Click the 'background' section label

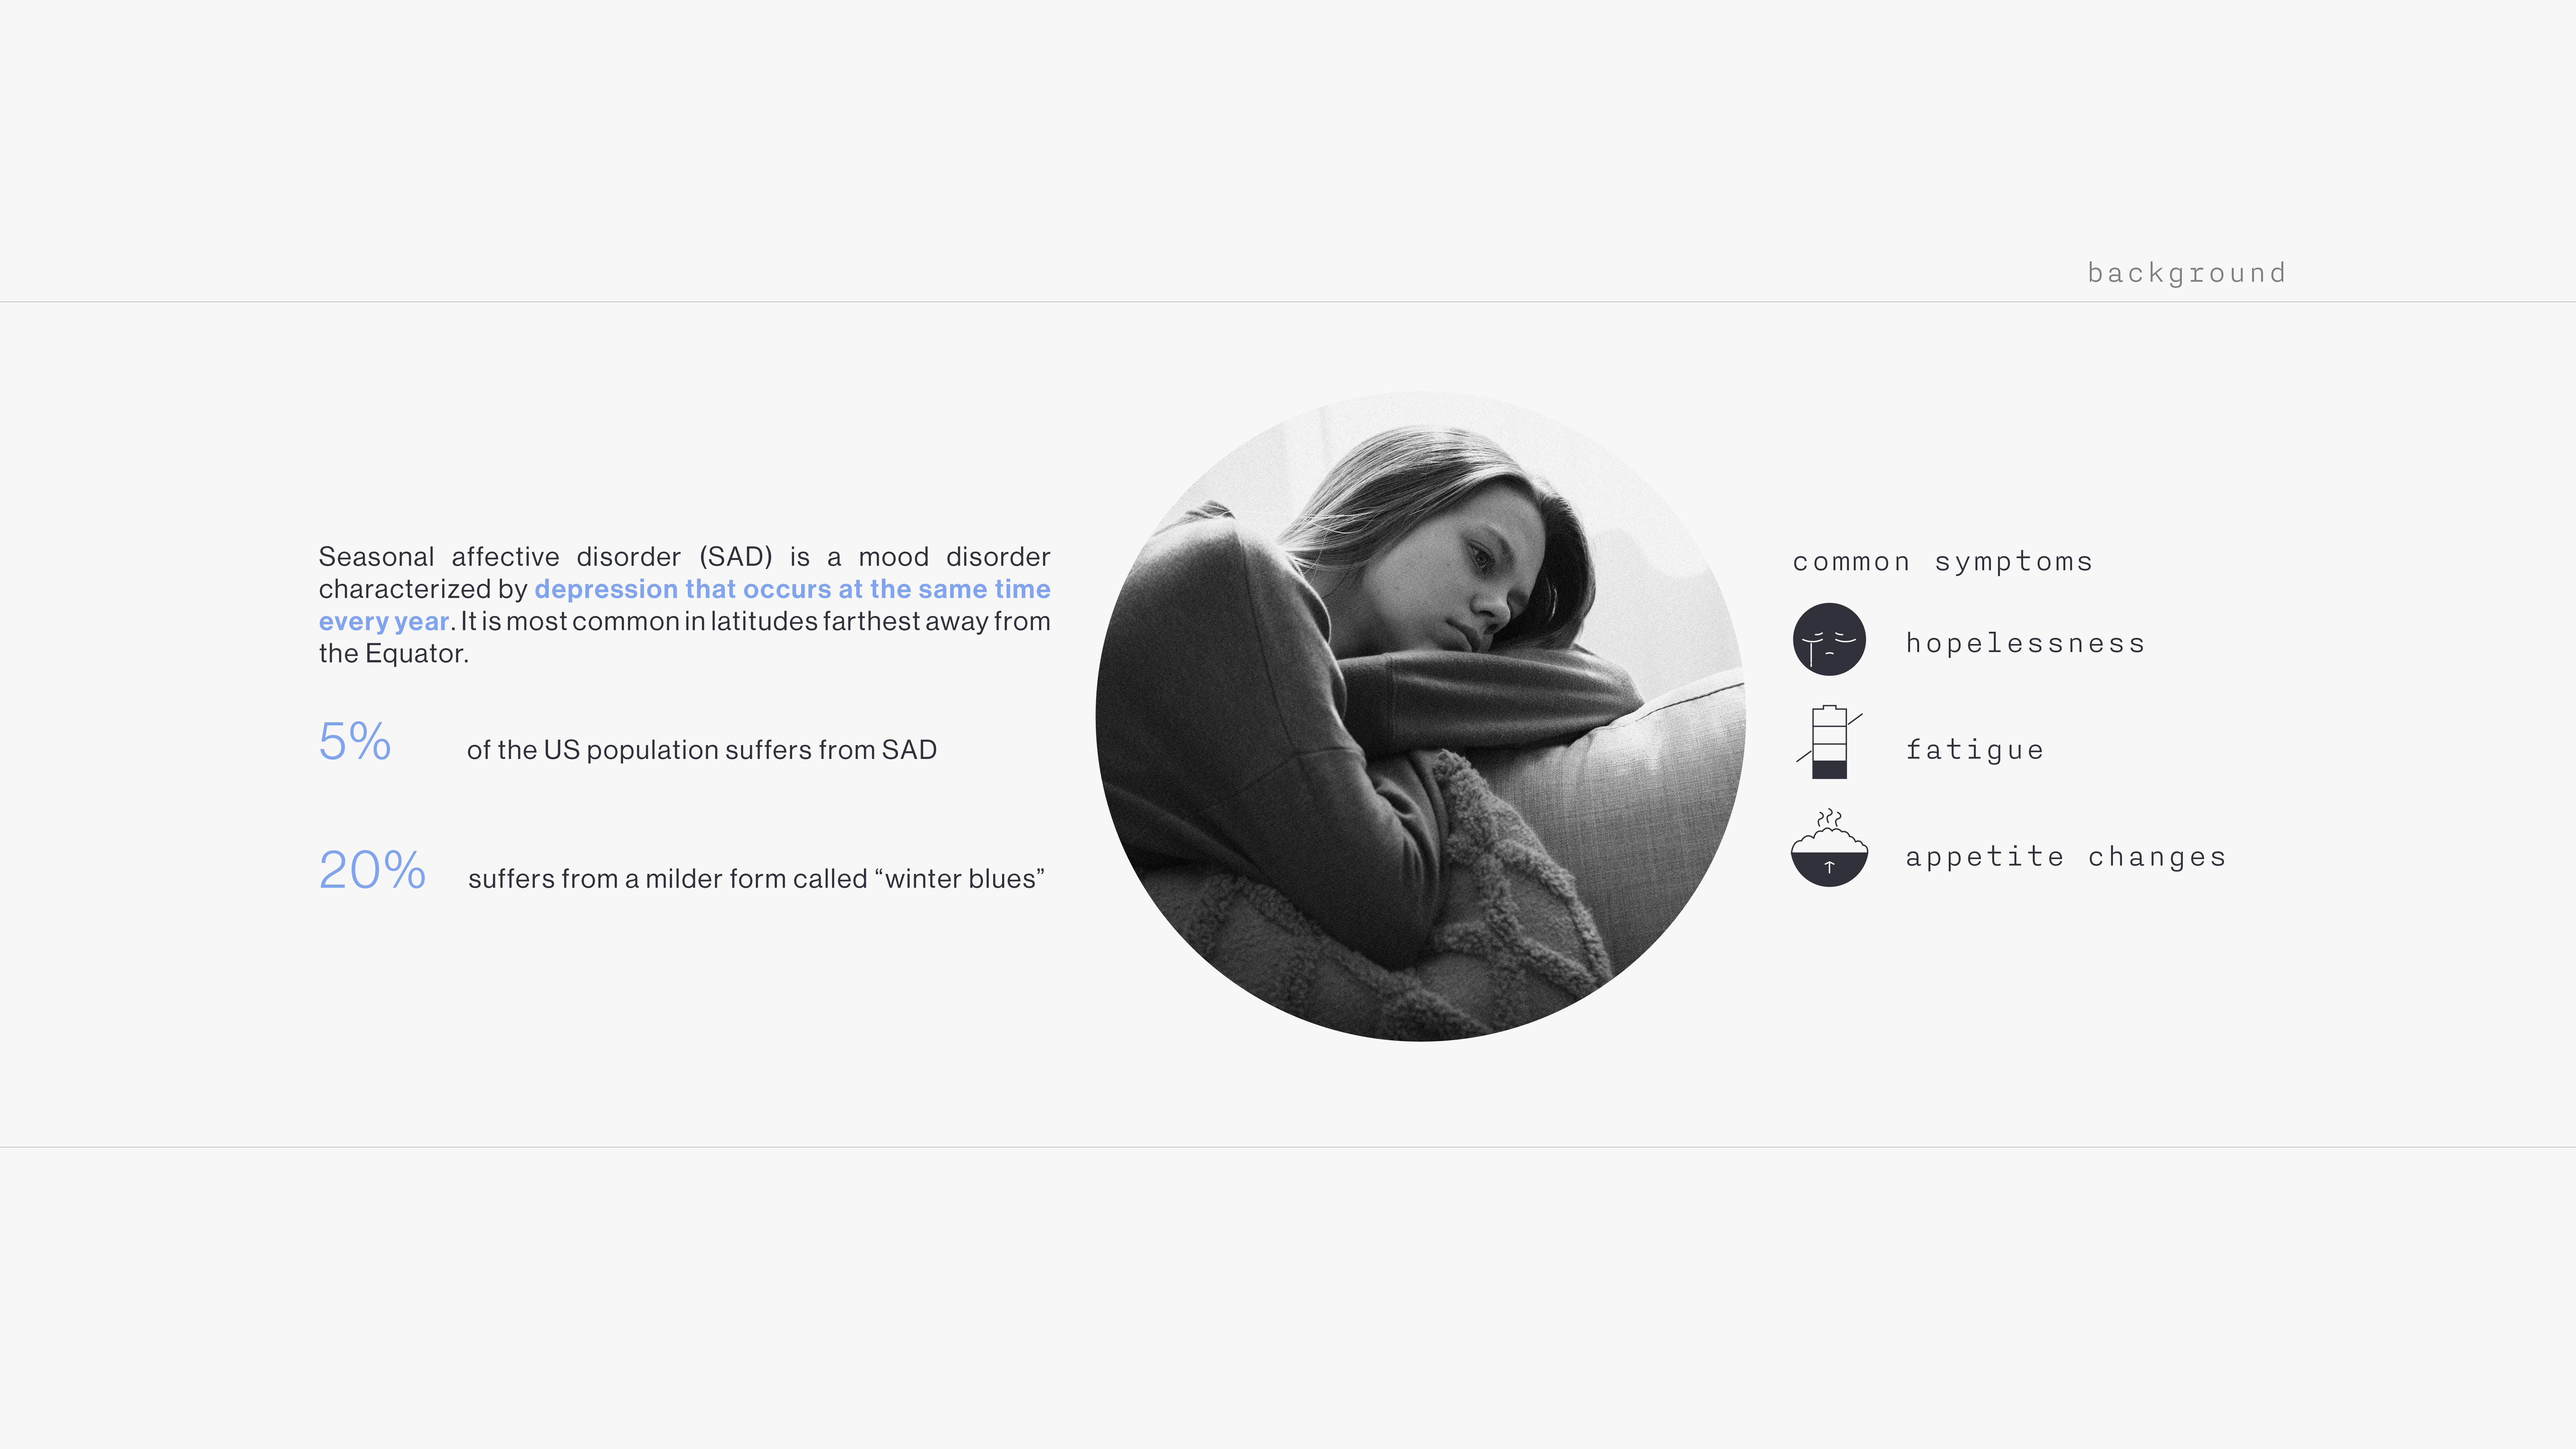click(2187, 273)
